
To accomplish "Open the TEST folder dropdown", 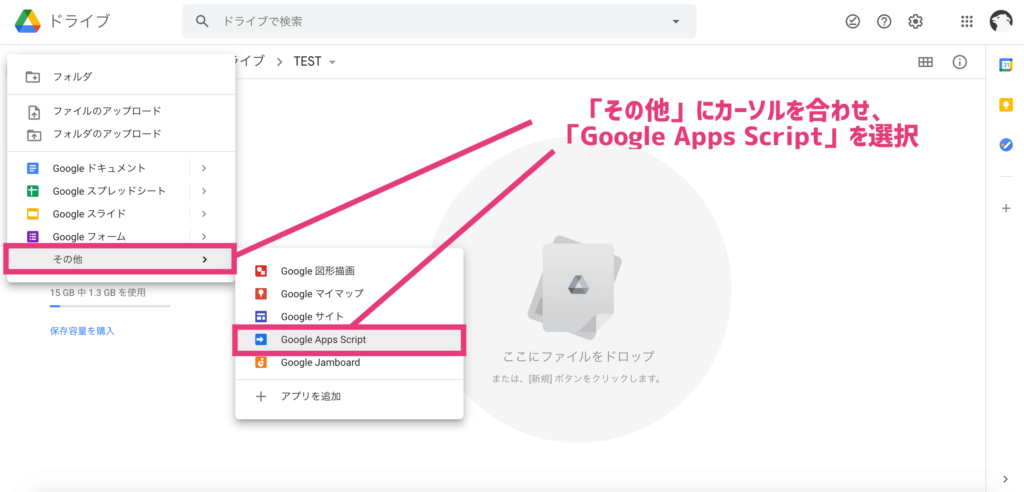I will 332,62.
